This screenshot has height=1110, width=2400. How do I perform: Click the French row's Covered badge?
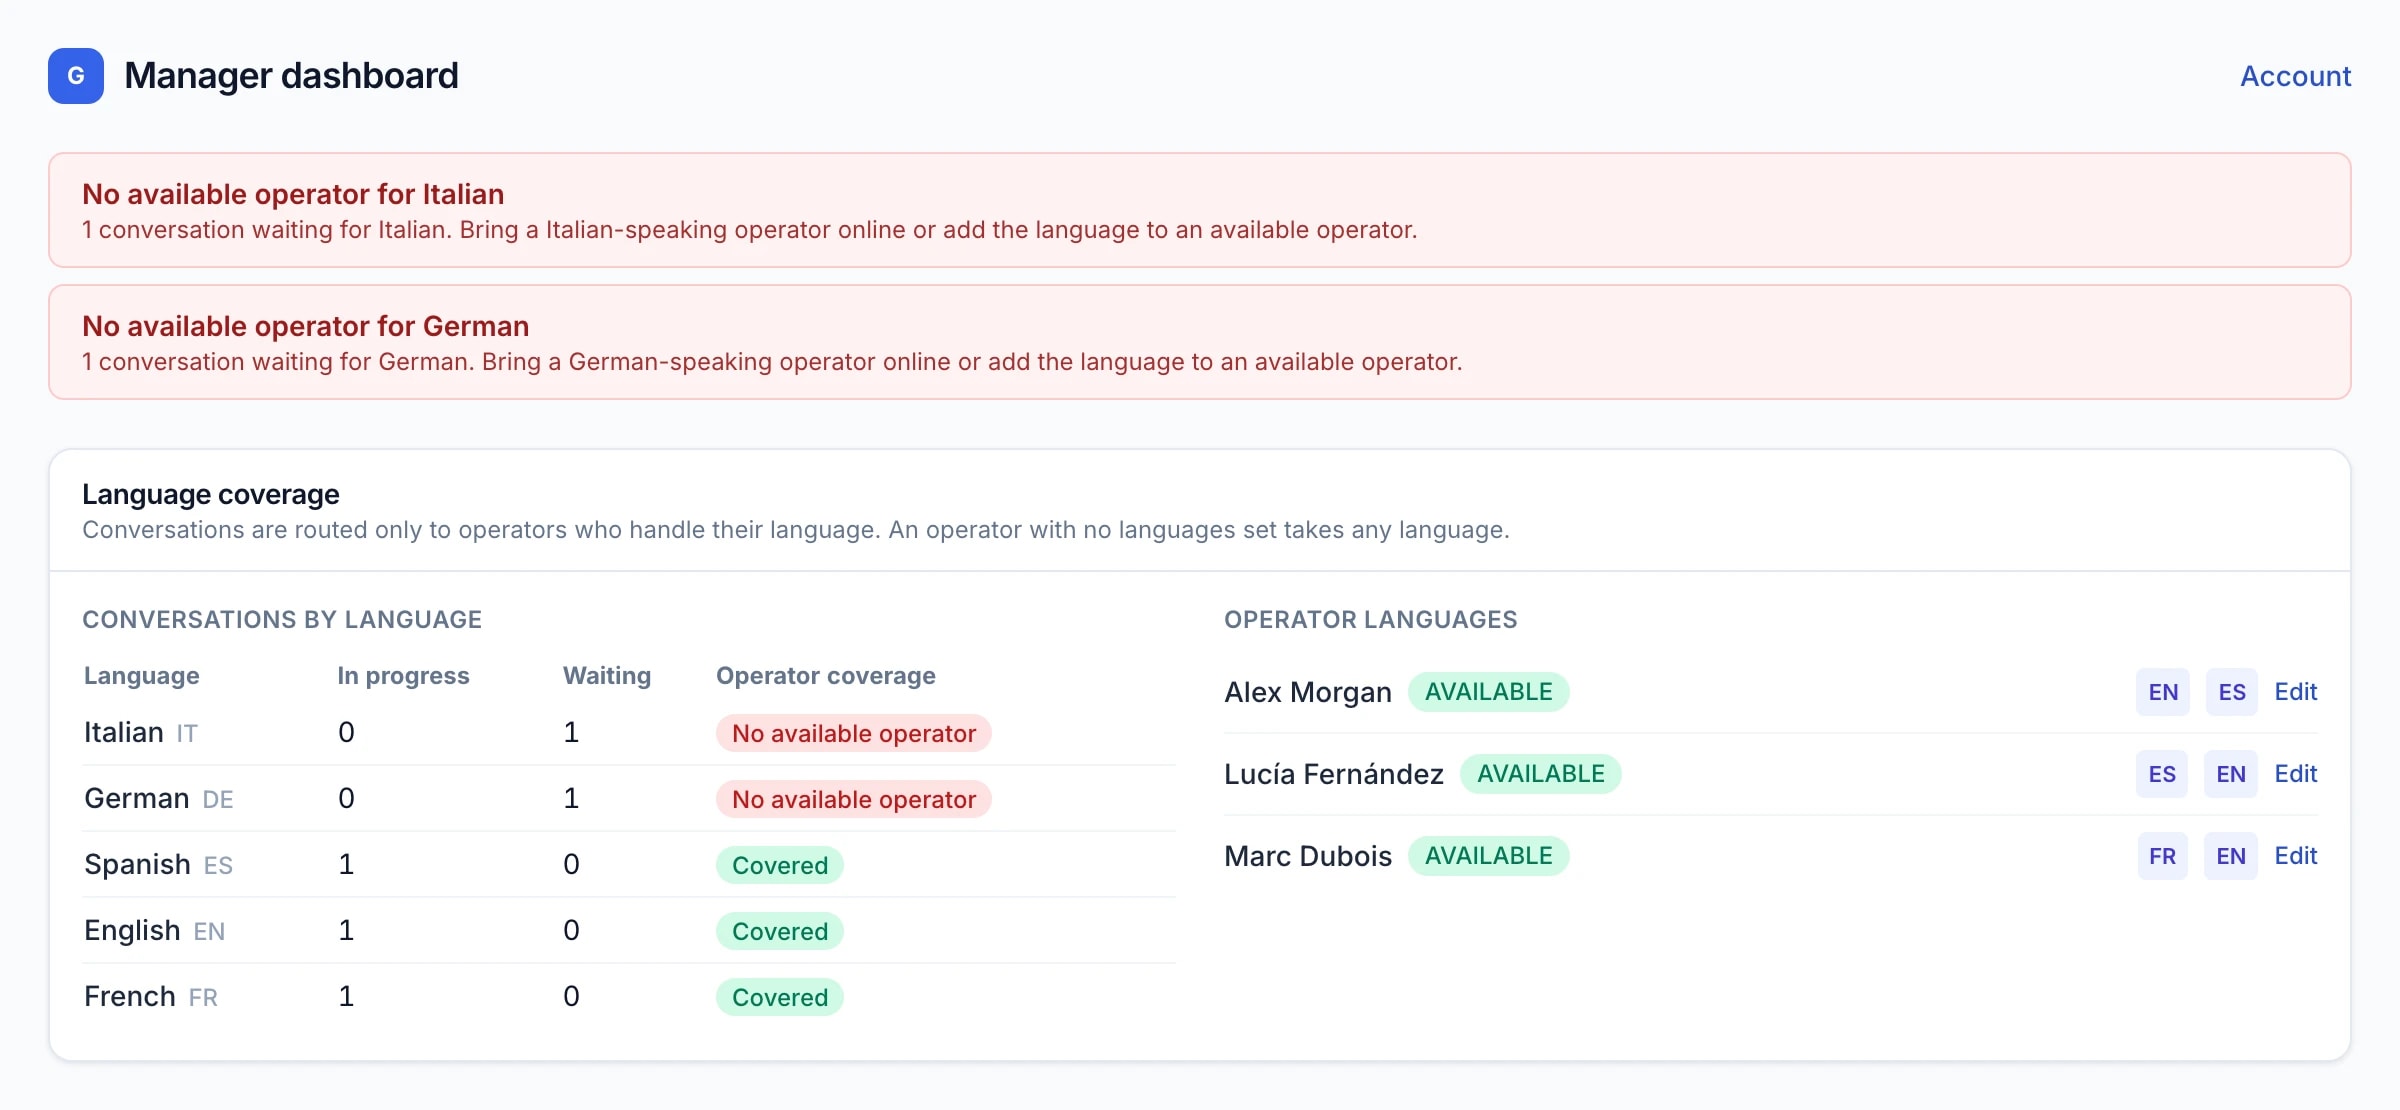point(779,997)
